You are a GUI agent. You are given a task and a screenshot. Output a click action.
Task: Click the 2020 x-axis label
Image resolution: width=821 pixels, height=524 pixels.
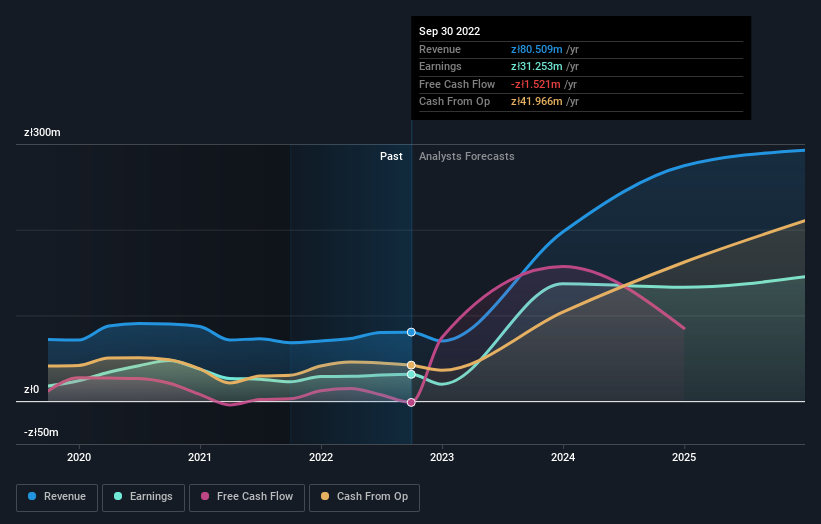coord(79,457)
